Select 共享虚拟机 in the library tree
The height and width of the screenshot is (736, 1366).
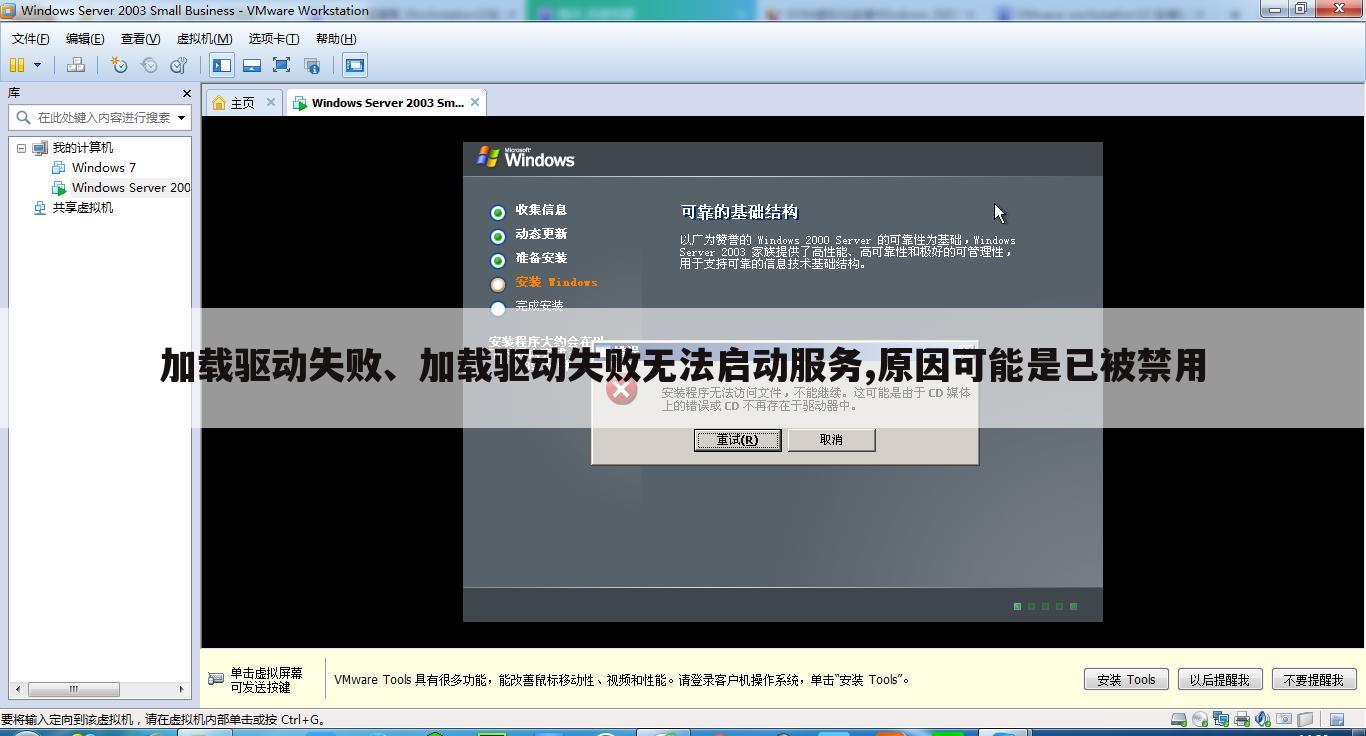pos(83,207)
